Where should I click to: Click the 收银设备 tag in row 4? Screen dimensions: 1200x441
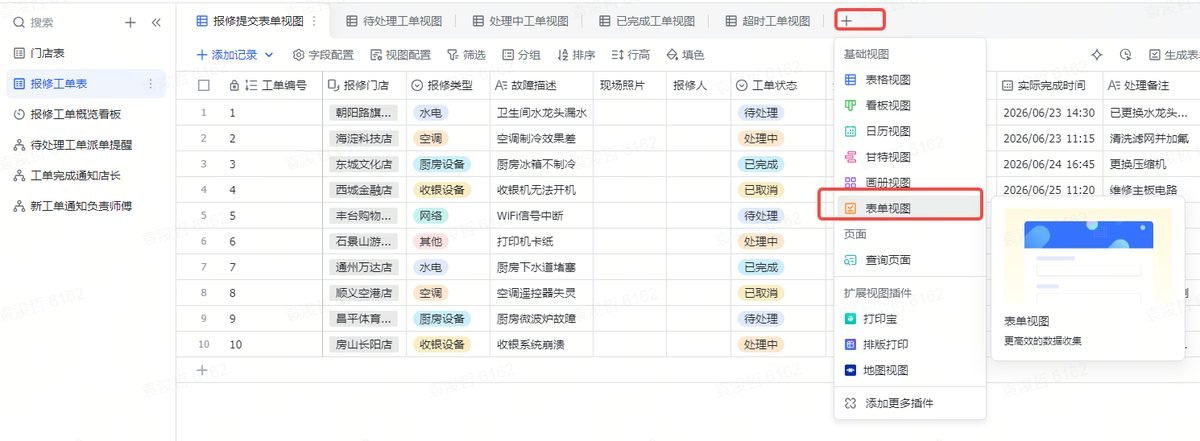440,190
